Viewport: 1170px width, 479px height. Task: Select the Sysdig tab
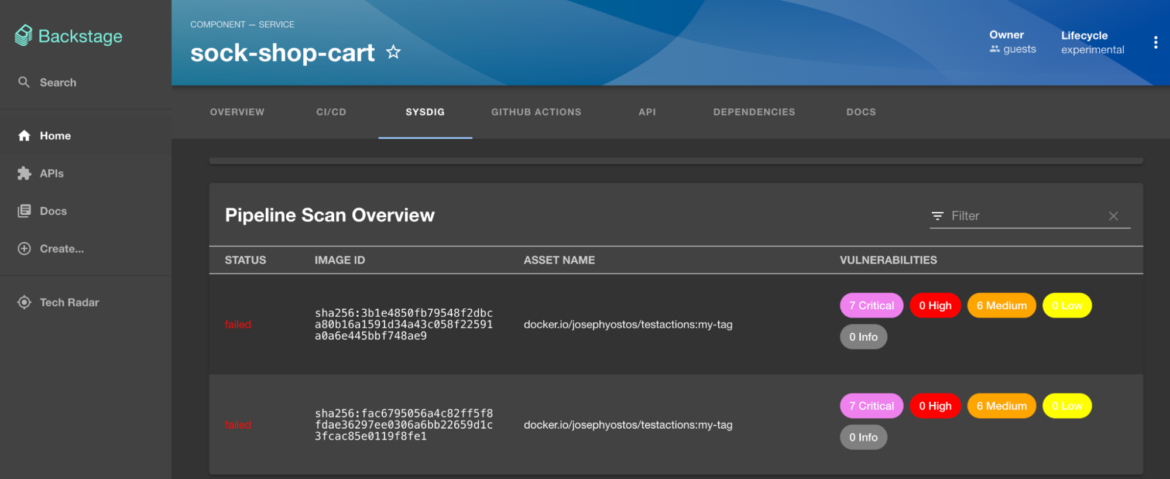(x=425, y=112)
